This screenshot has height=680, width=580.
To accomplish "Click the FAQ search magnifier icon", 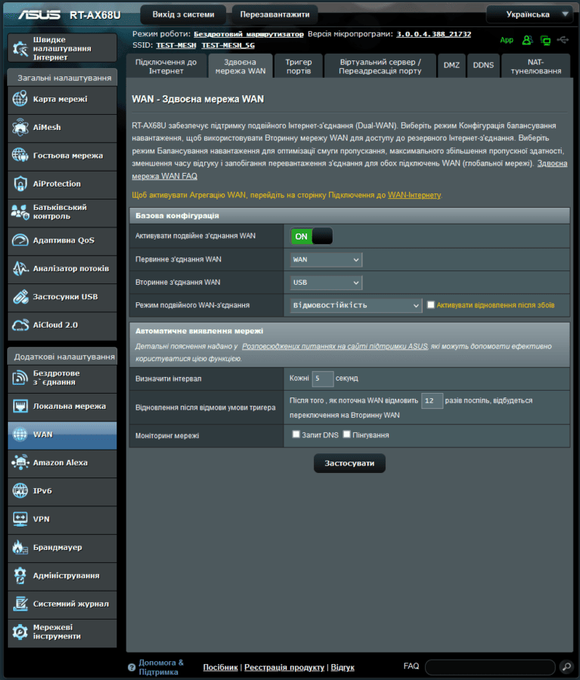I will tap(566, 667).
